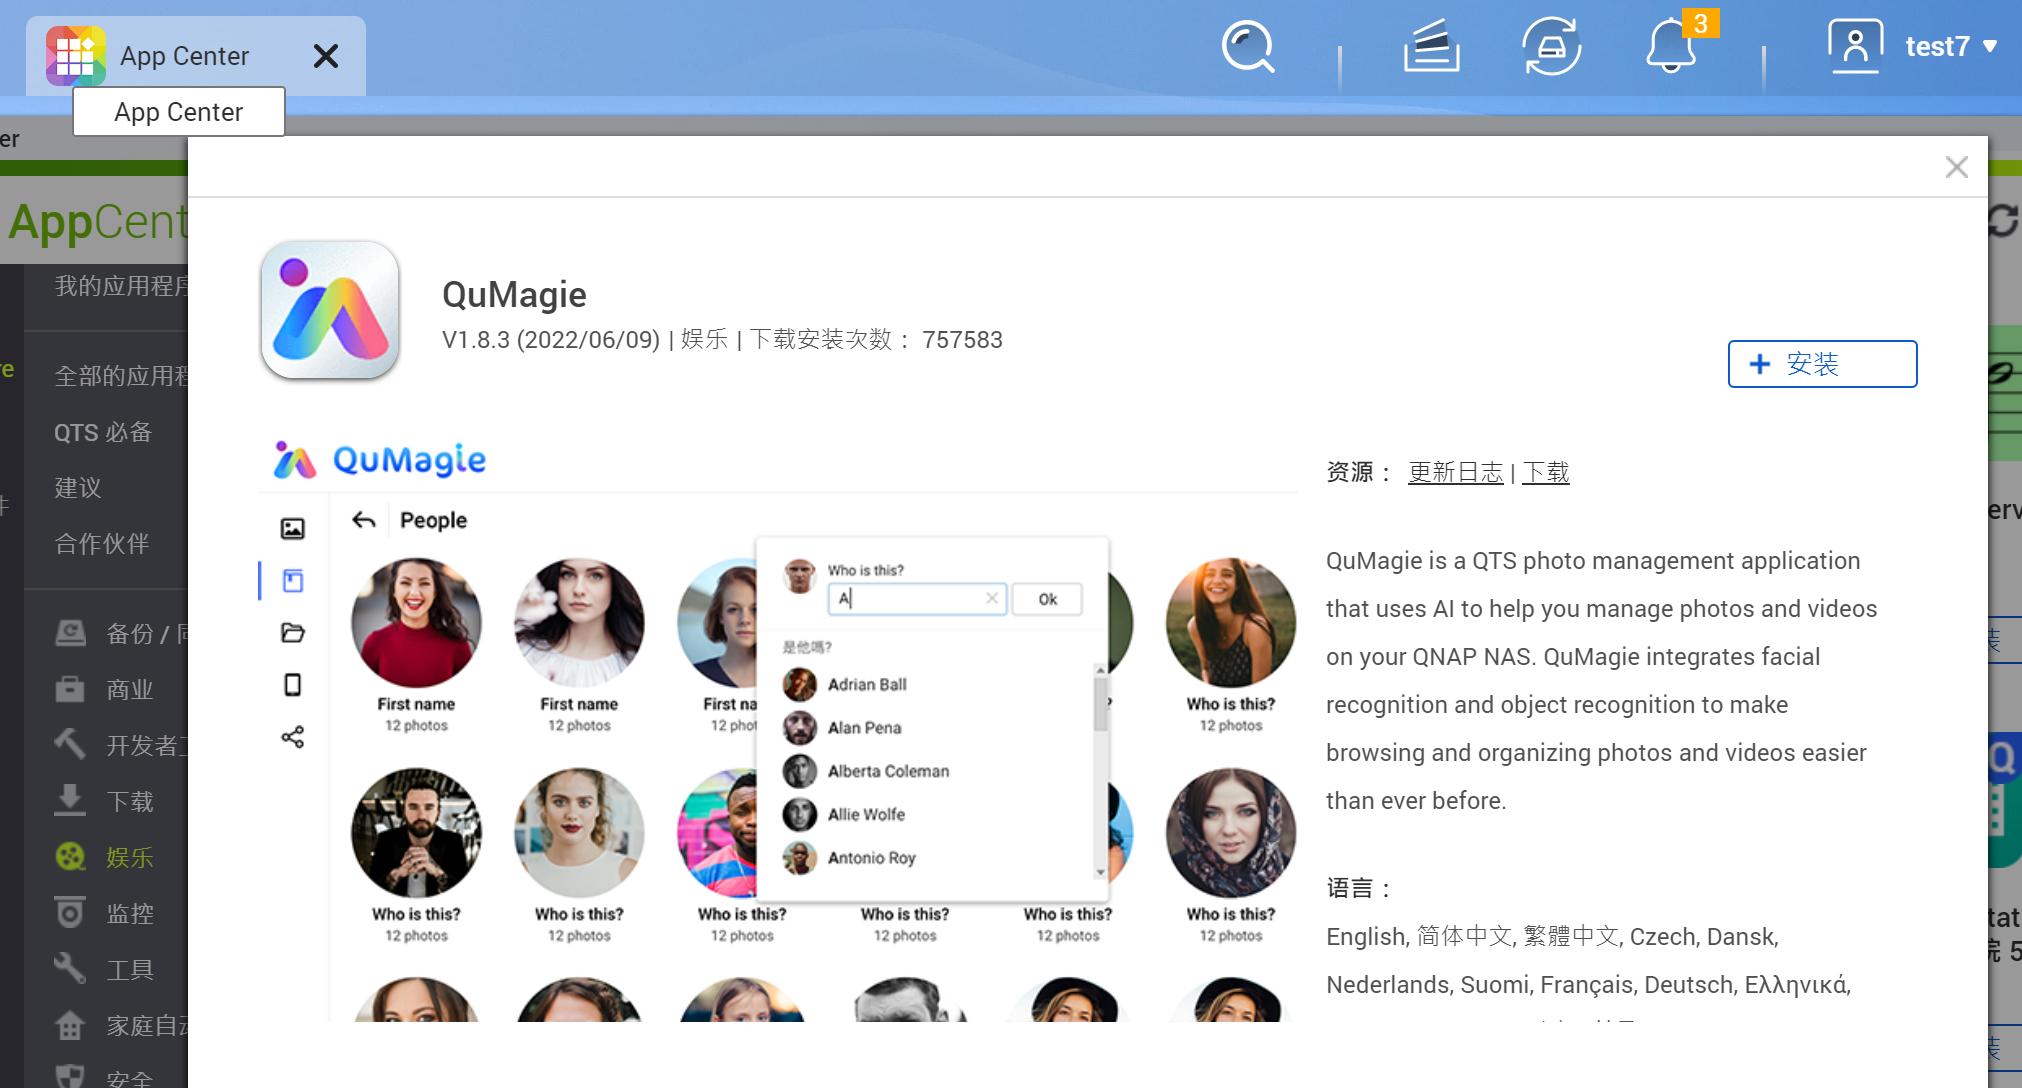Open the 更新日志 changelog link
This screenshot has height=1088, width=2022.
(1455, 472)
